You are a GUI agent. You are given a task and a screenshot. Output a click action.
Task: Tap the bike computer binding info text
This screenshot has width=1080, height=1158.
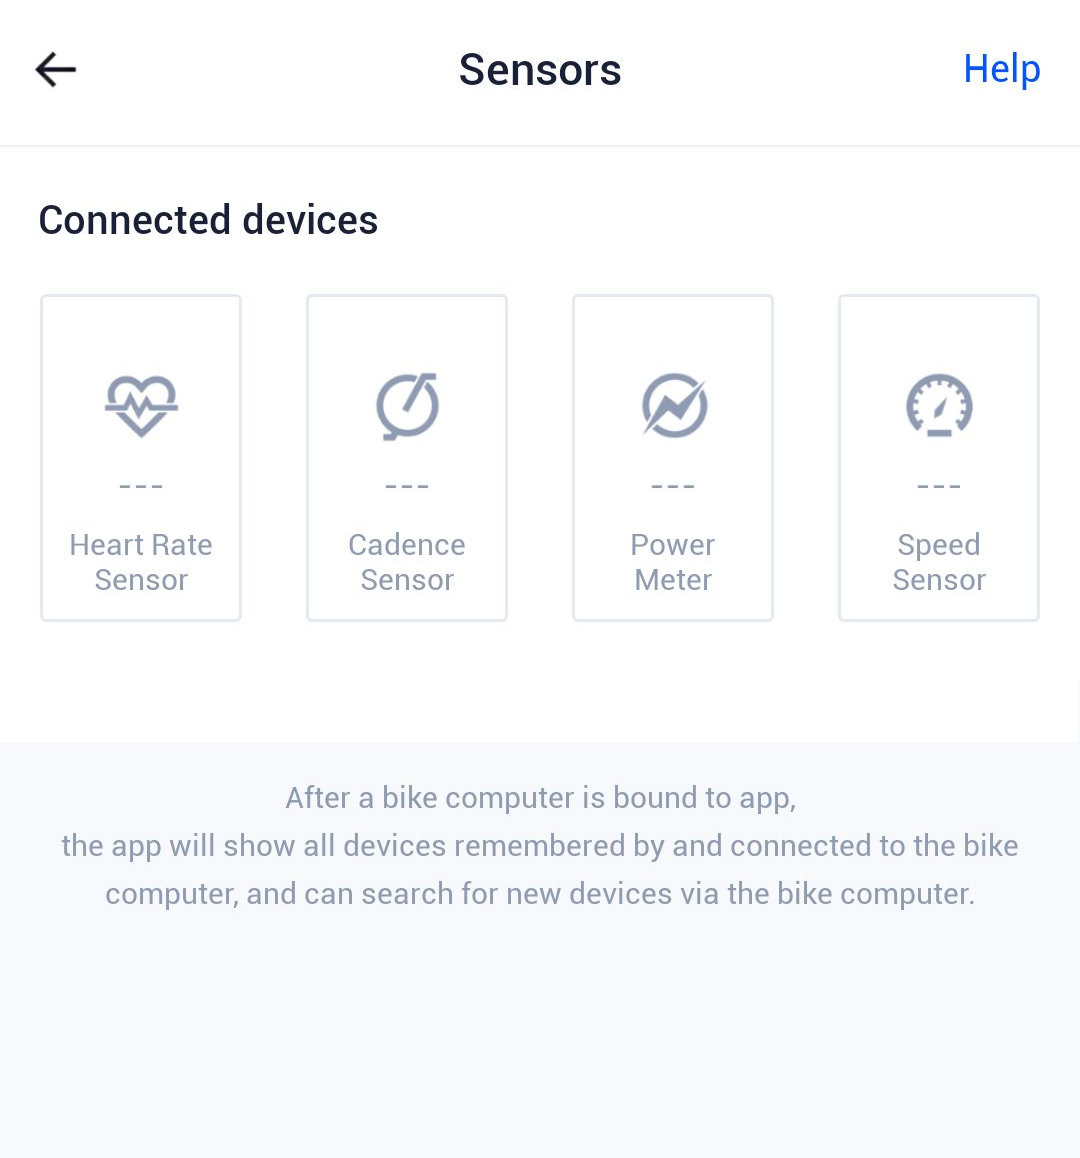coord(540,845)
